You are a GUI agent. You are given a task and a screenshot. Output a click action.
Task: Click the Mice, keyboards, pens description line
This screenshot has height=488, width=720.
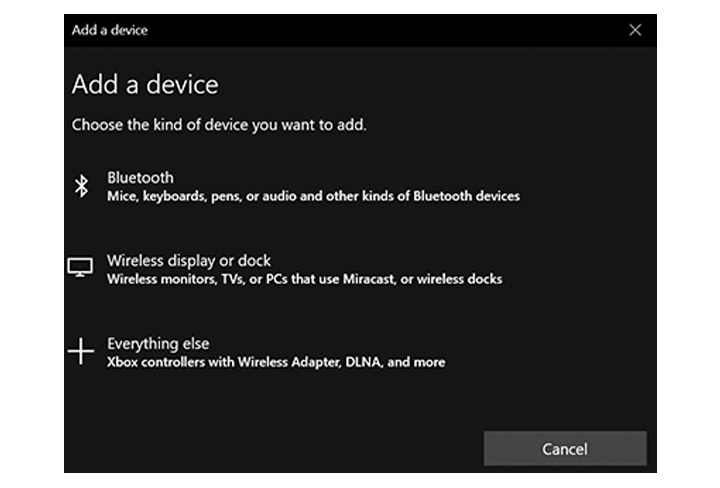coord(314,196)
